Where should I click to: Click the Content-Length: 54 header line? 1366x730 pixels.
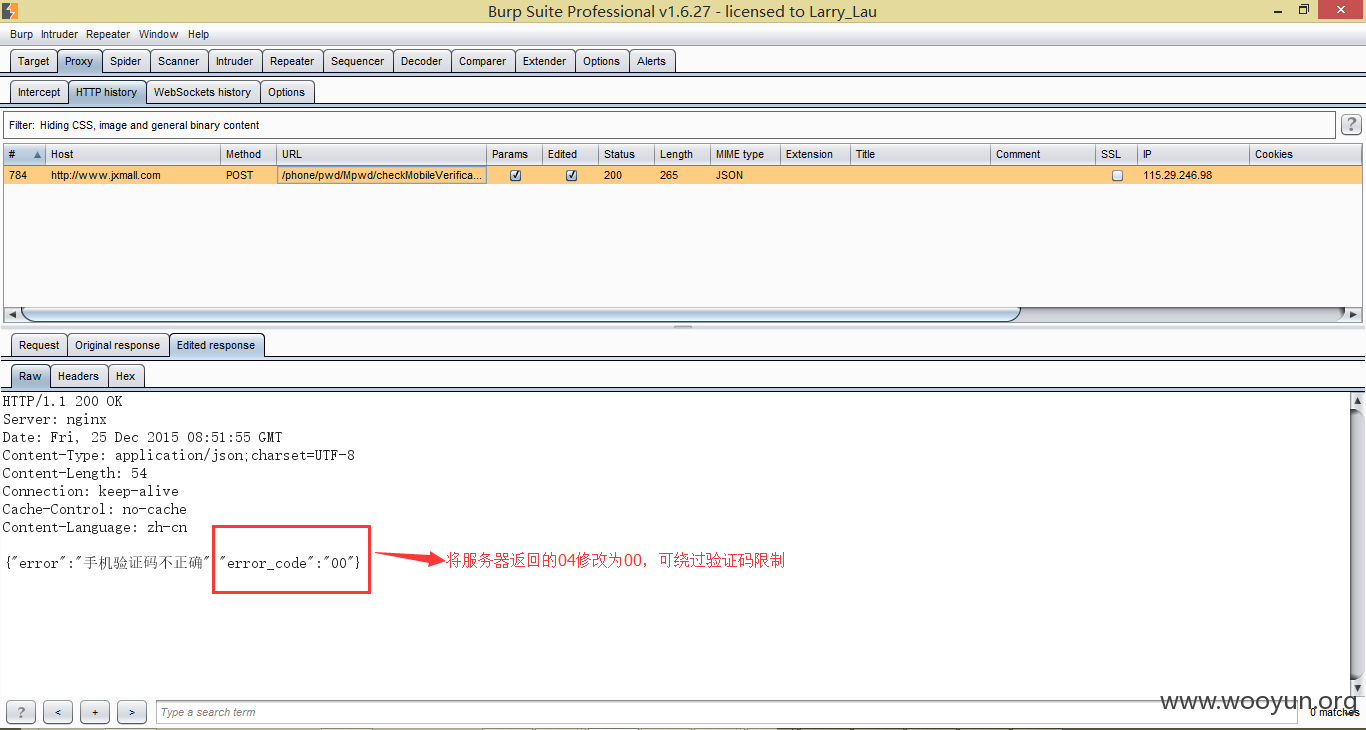click(x=75, y=473)
